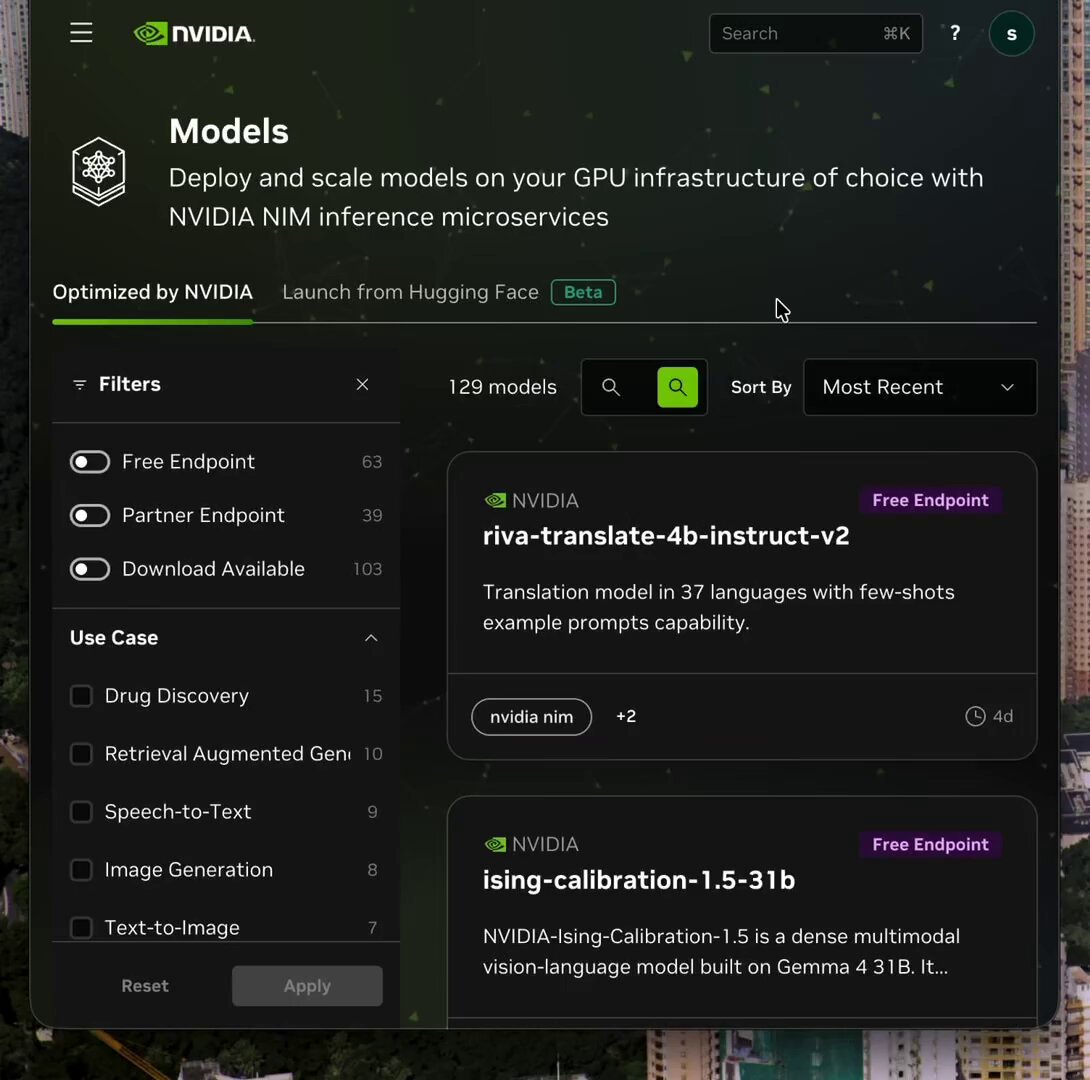Click the Reset filters button

pyautogui.click(x=145, y=985)
